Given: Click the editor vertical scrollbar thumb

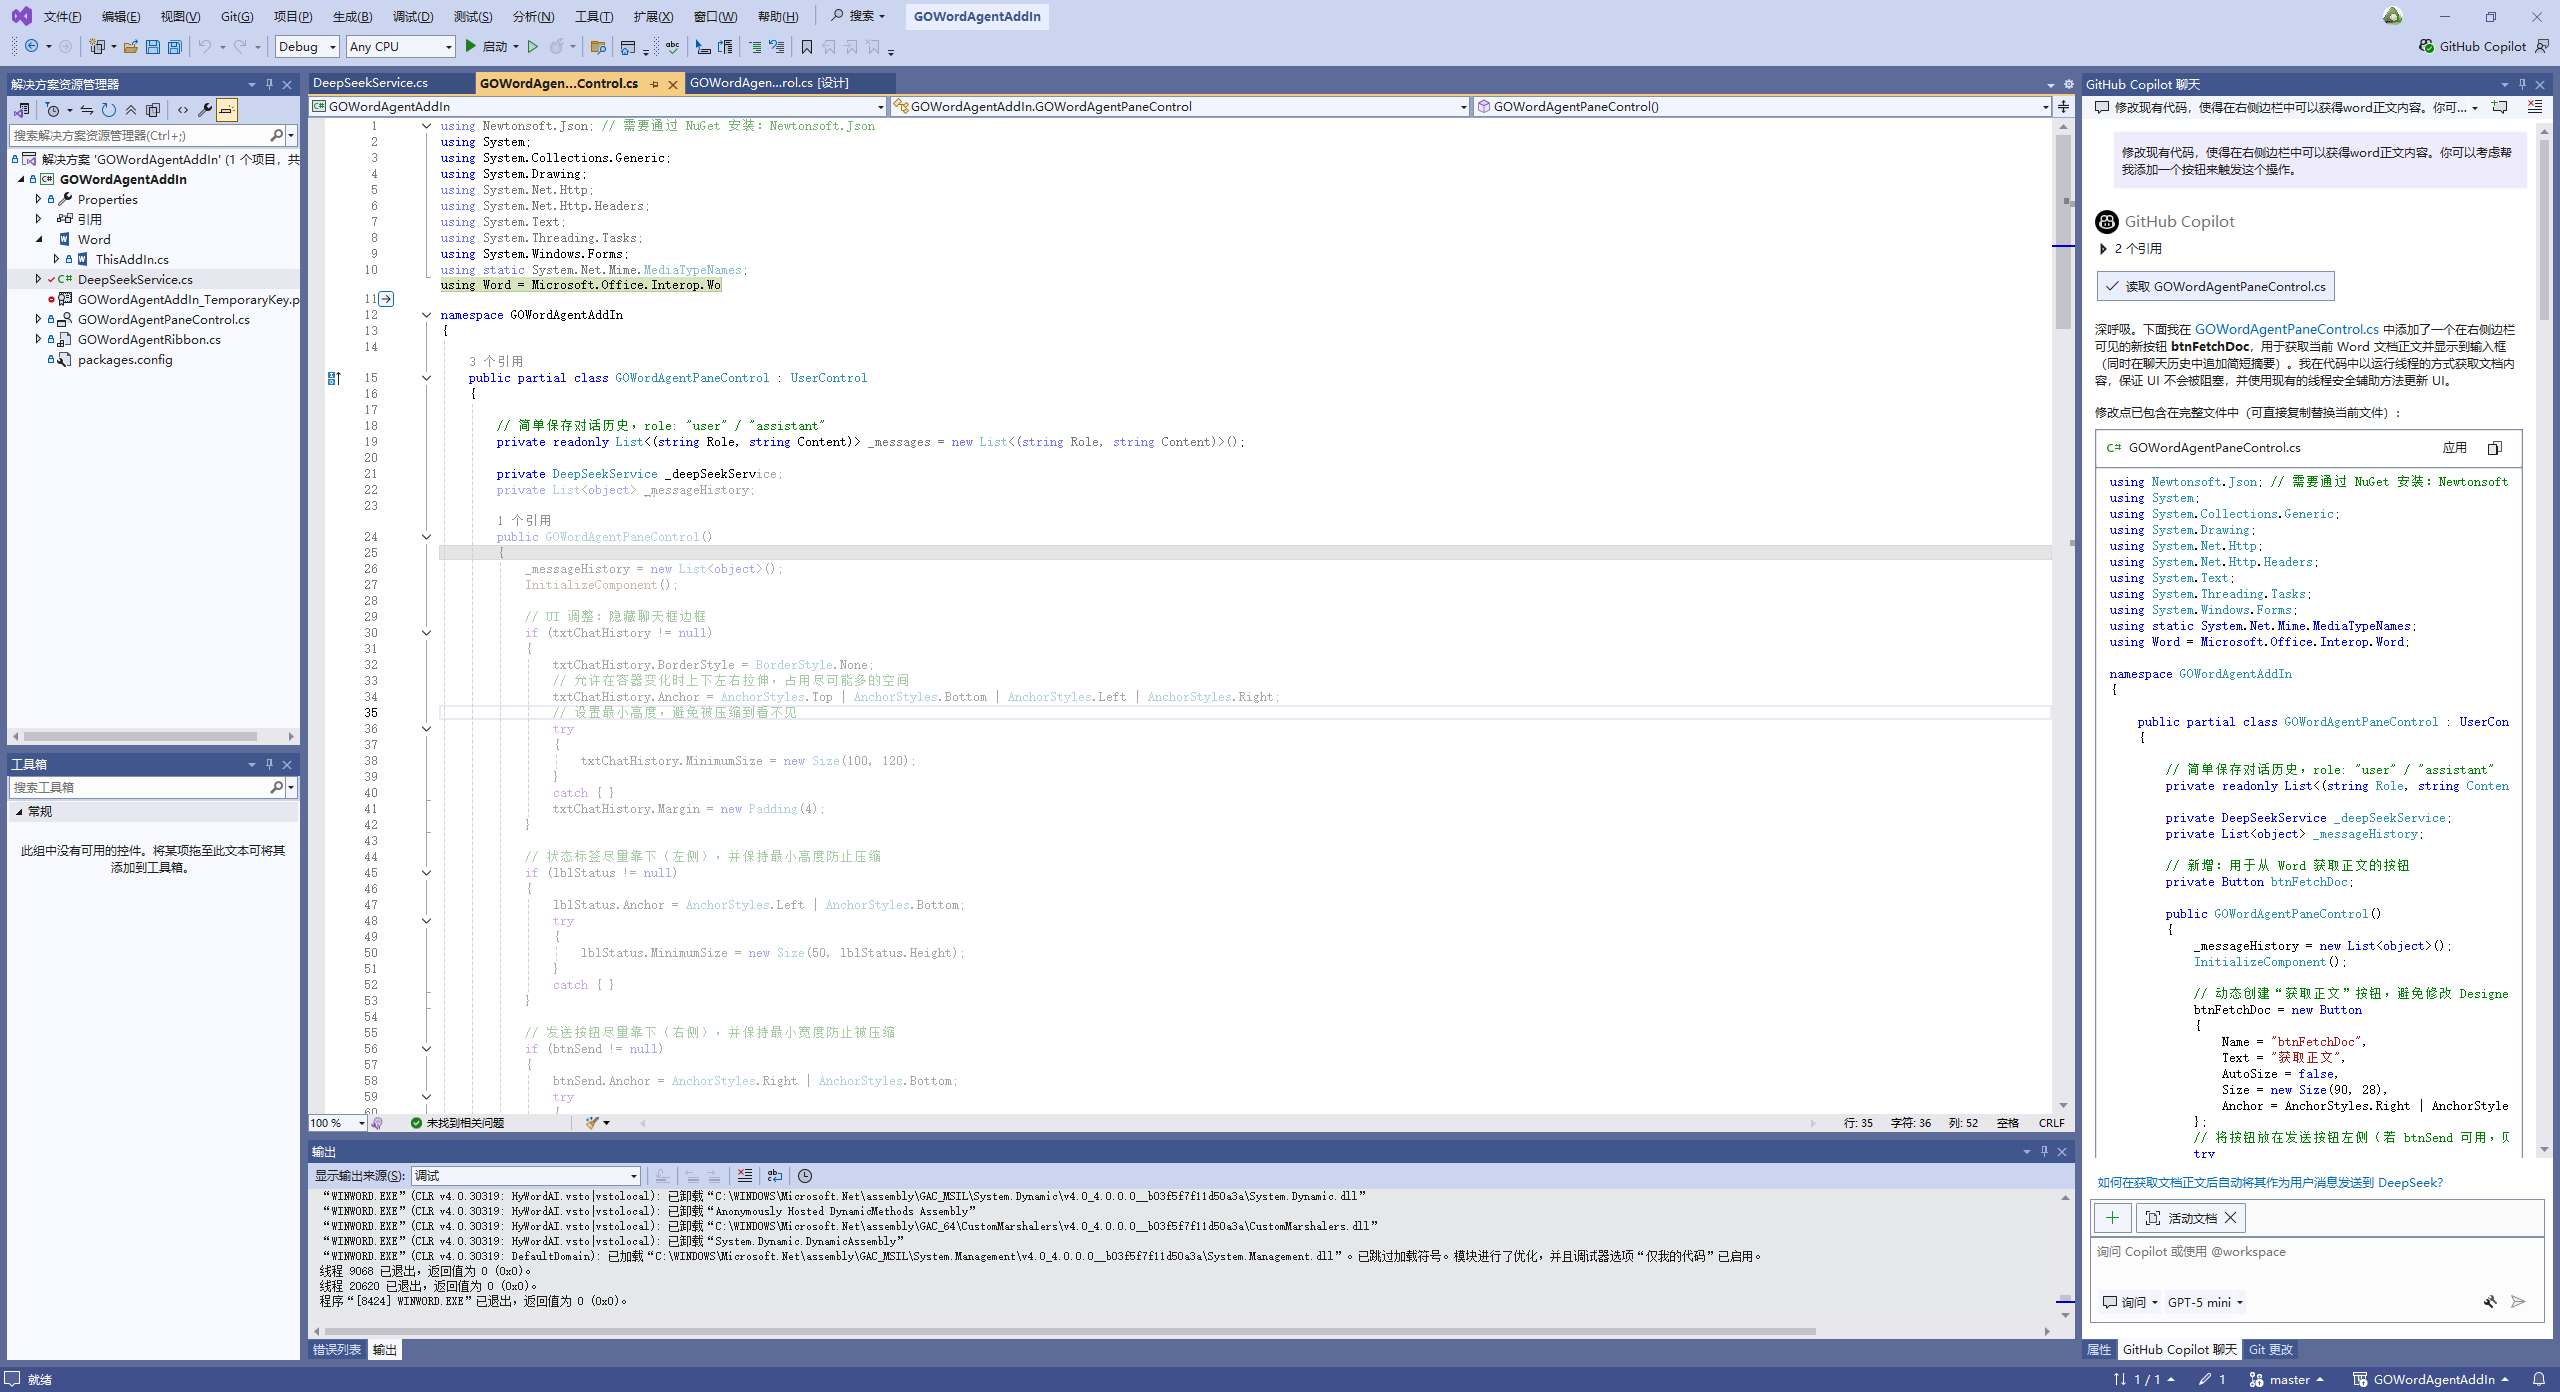Looking at the screenshot, I should pos(2063,230).
